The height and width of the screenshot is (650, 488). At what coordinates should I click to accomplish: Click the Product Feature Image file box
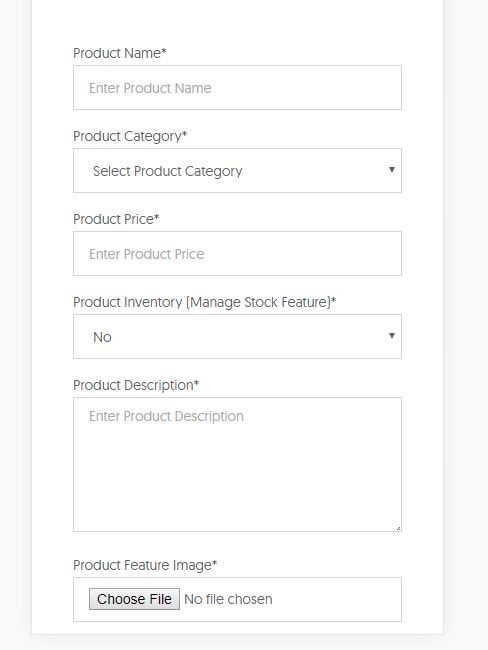(x=237, y=599)
